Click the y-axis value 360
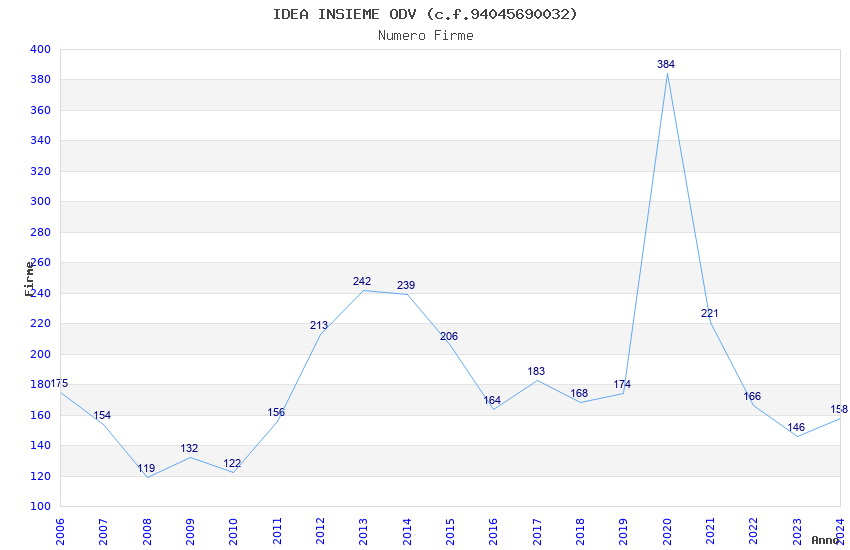The image size is (850, 550). 40,110
